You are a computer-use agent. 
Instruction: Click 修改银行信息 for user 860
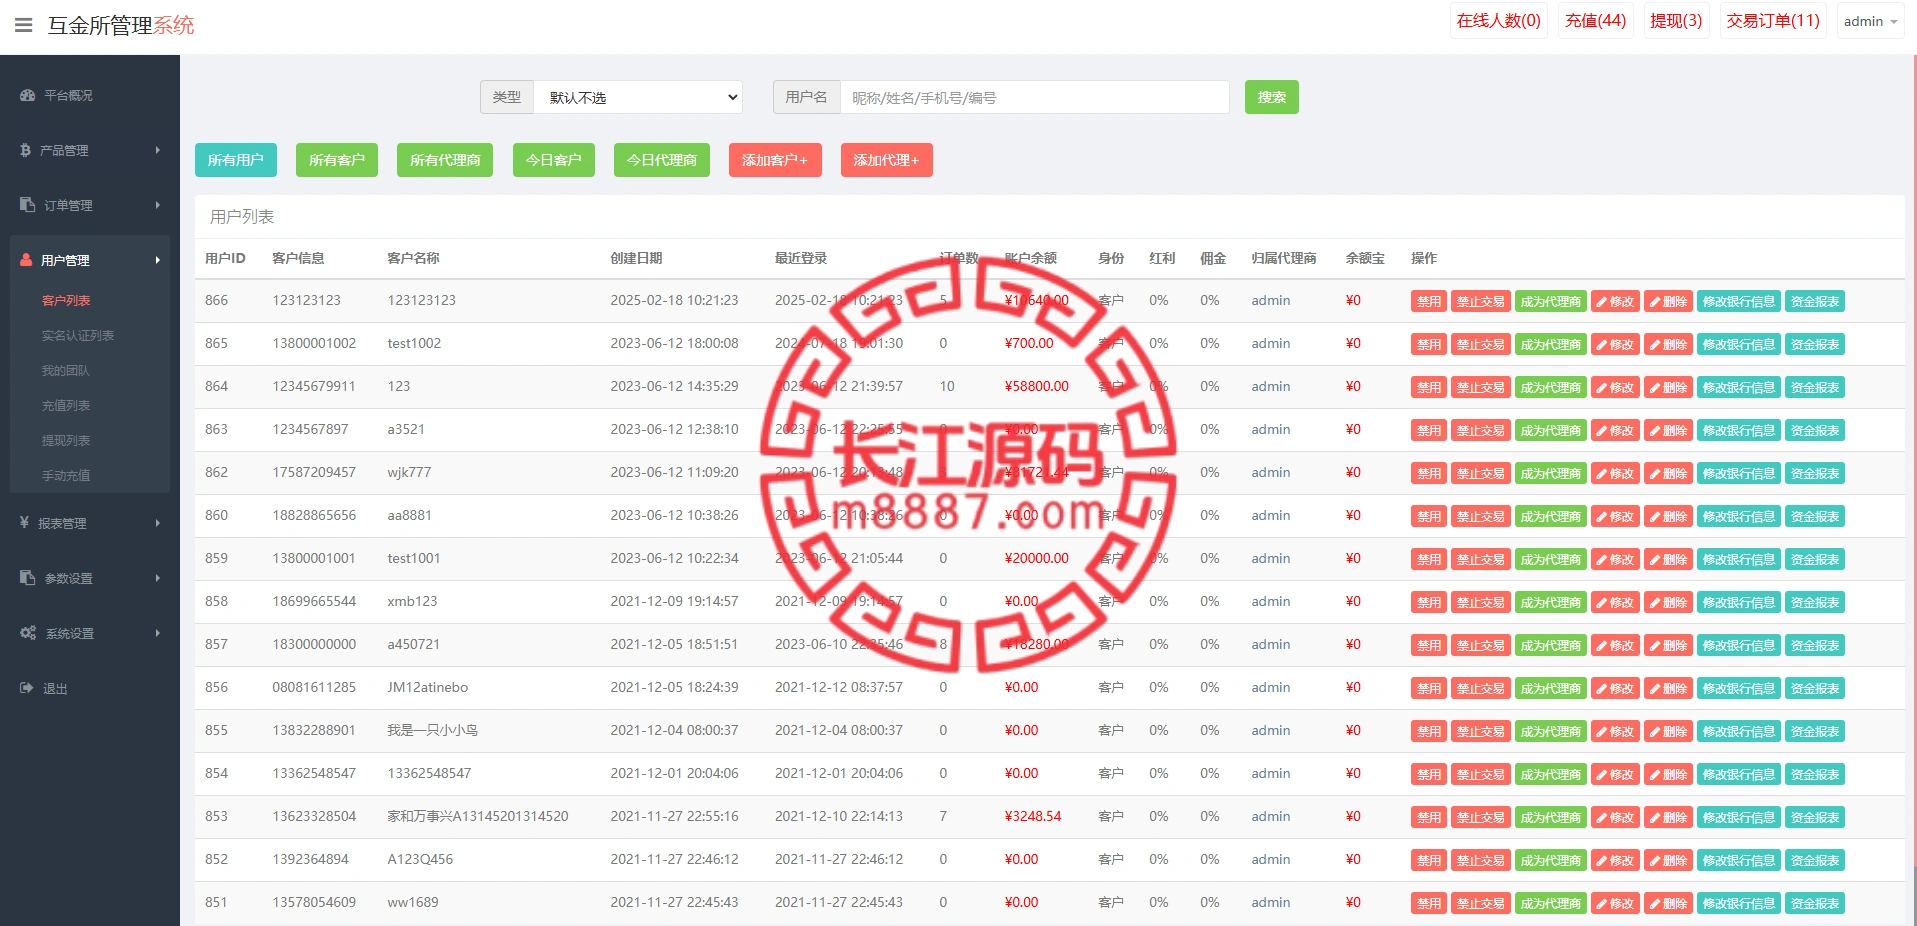click(x=1739, y=516)
